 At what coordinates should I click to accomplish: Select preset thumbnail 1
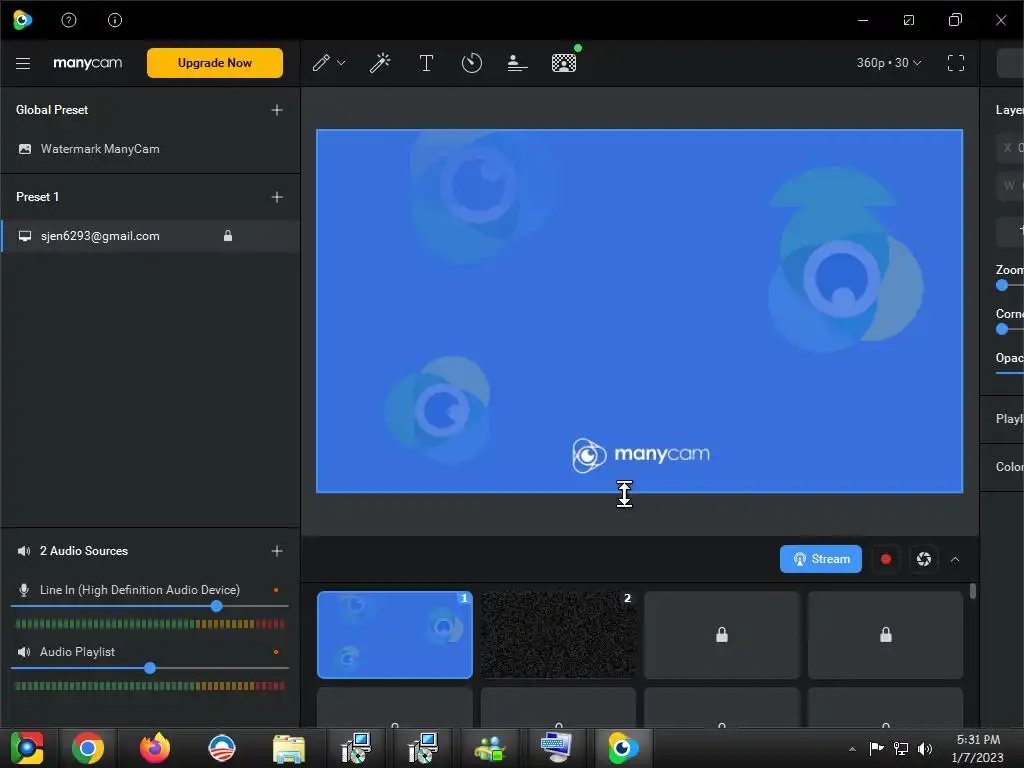(x=395, y=635)
